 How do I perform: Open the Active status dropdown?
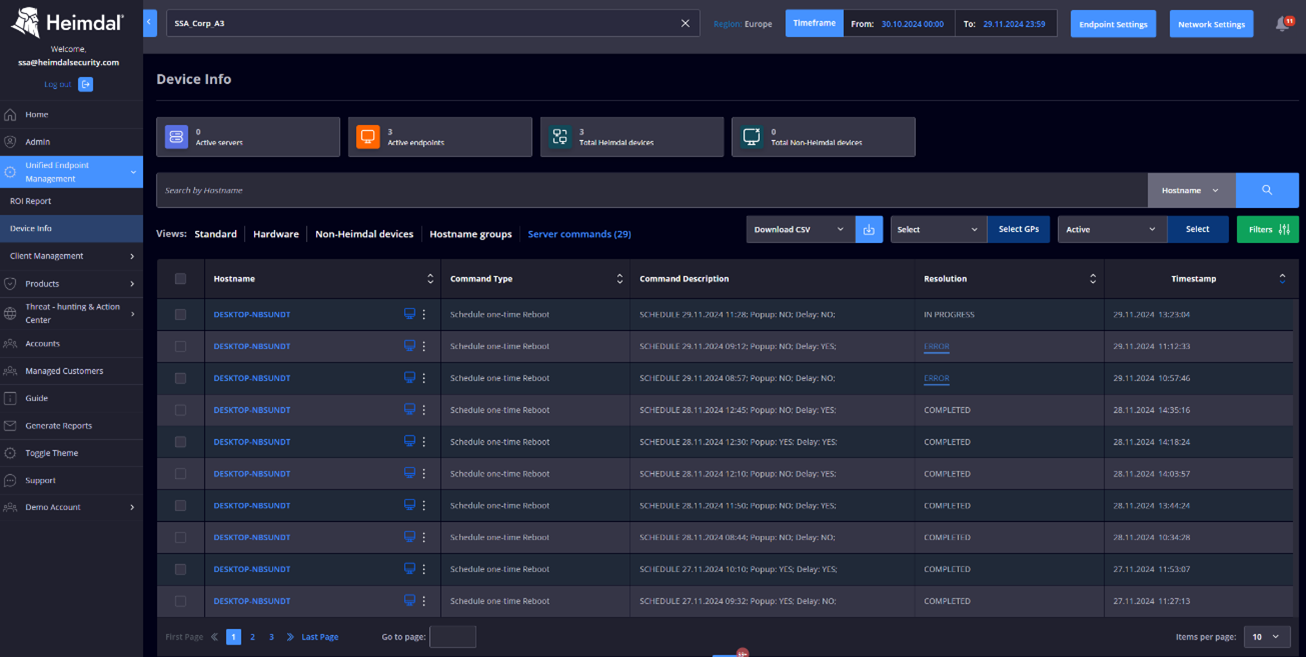[1112, 229]
